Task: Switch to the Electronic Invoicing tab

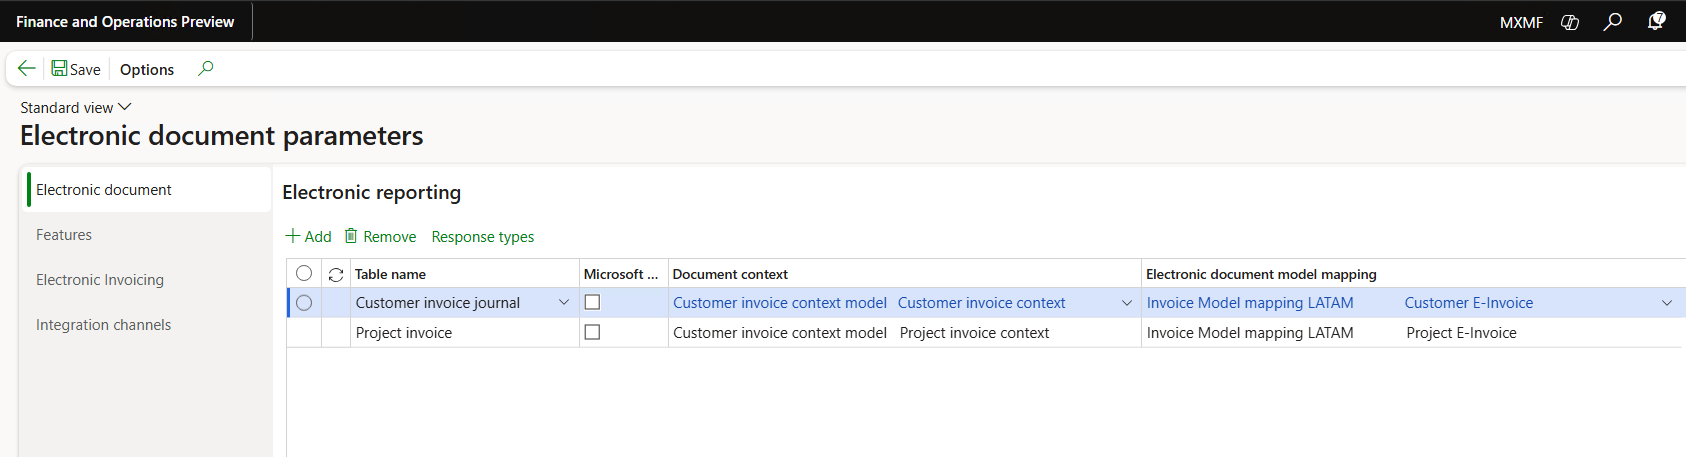Action: pyautogui.click(x=148, y=280)
